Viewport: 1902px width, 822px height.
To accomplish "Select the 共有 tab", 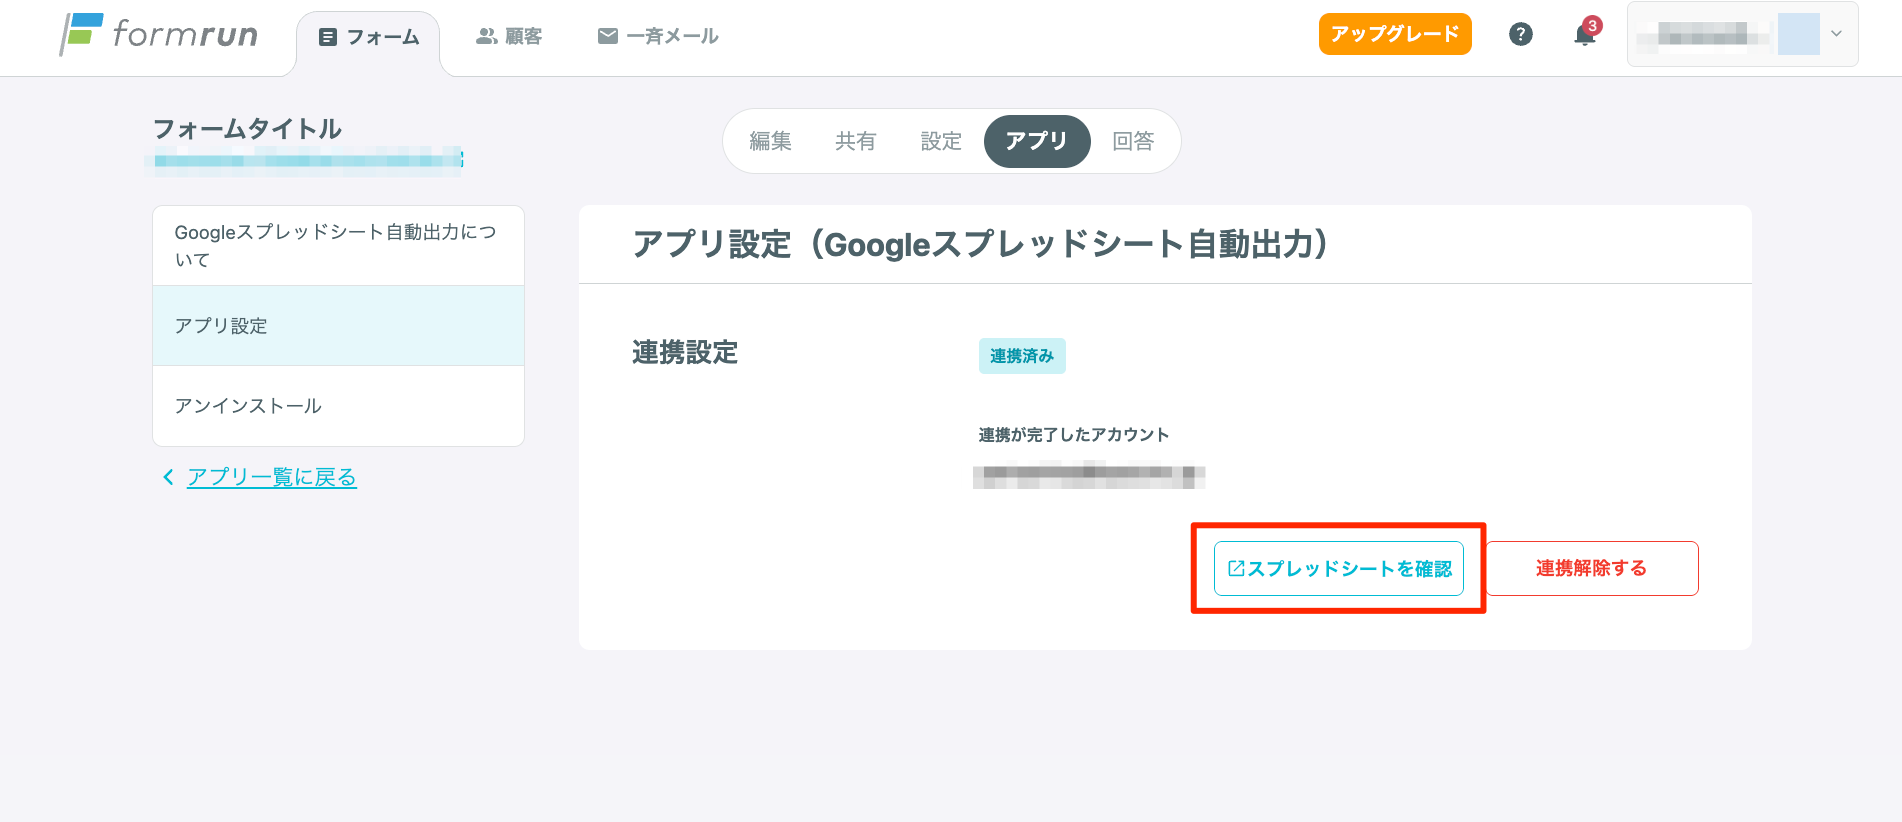I will (855, 141).
